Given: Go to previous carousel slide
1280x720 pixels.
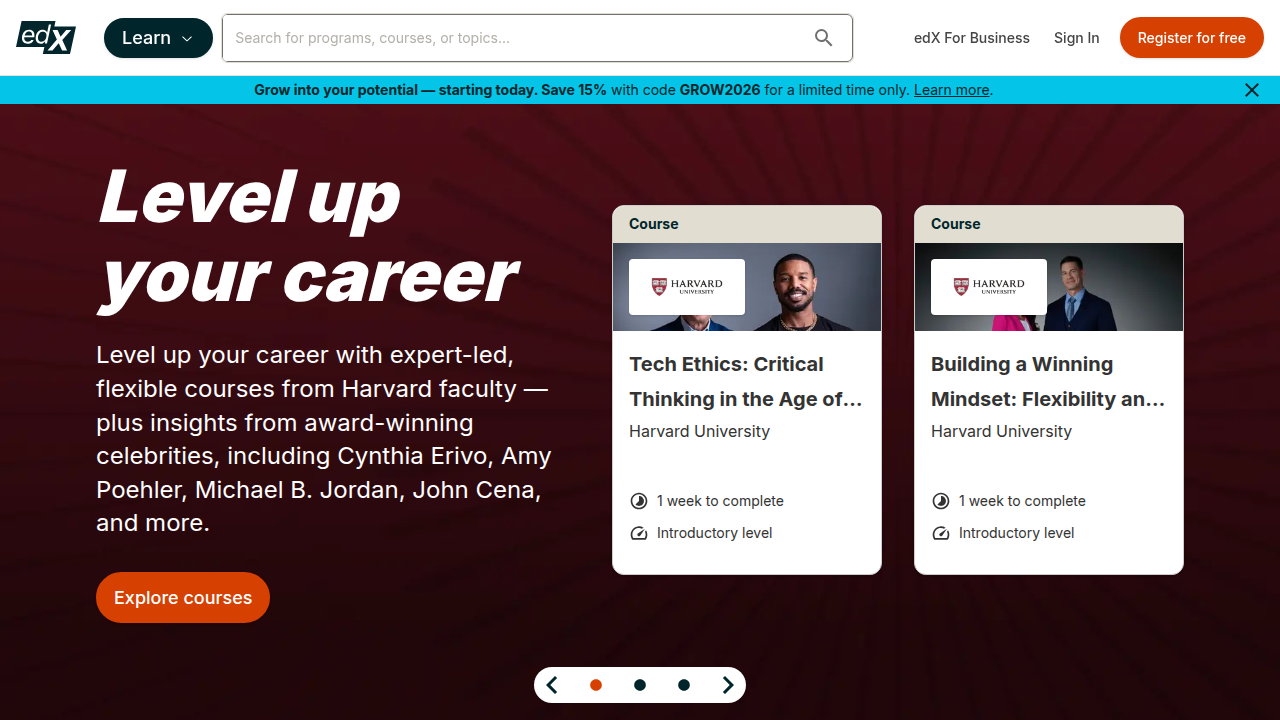Looking at the screenshot, I should click(x=552, y=685).
